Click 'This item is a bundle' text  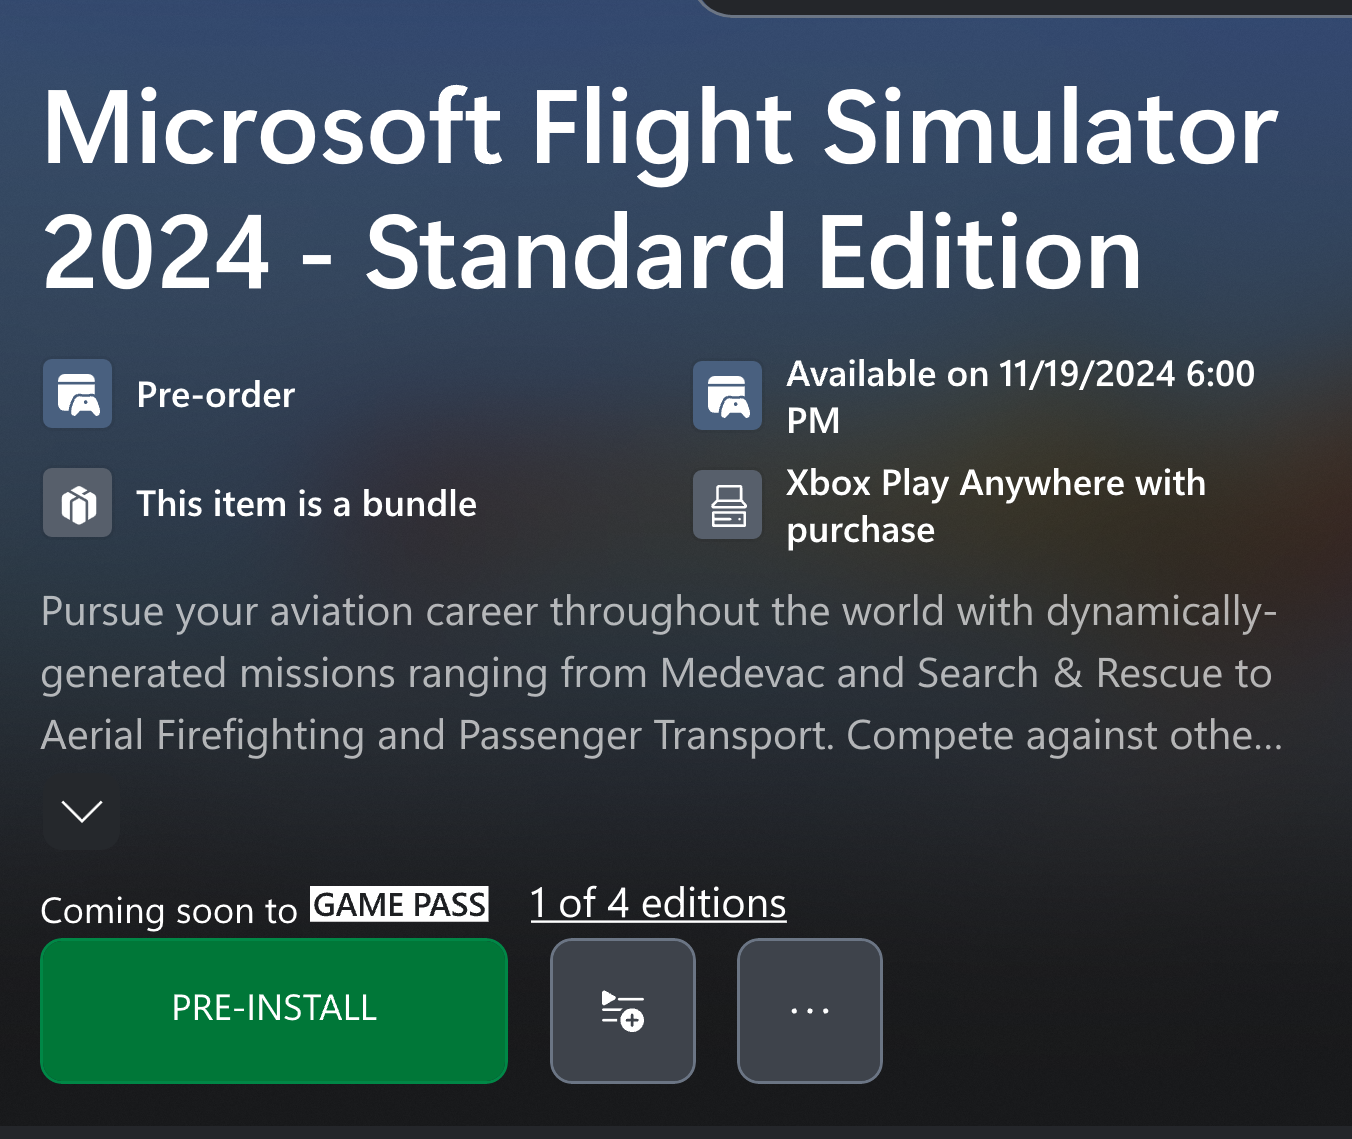click(x=306, y=504)
